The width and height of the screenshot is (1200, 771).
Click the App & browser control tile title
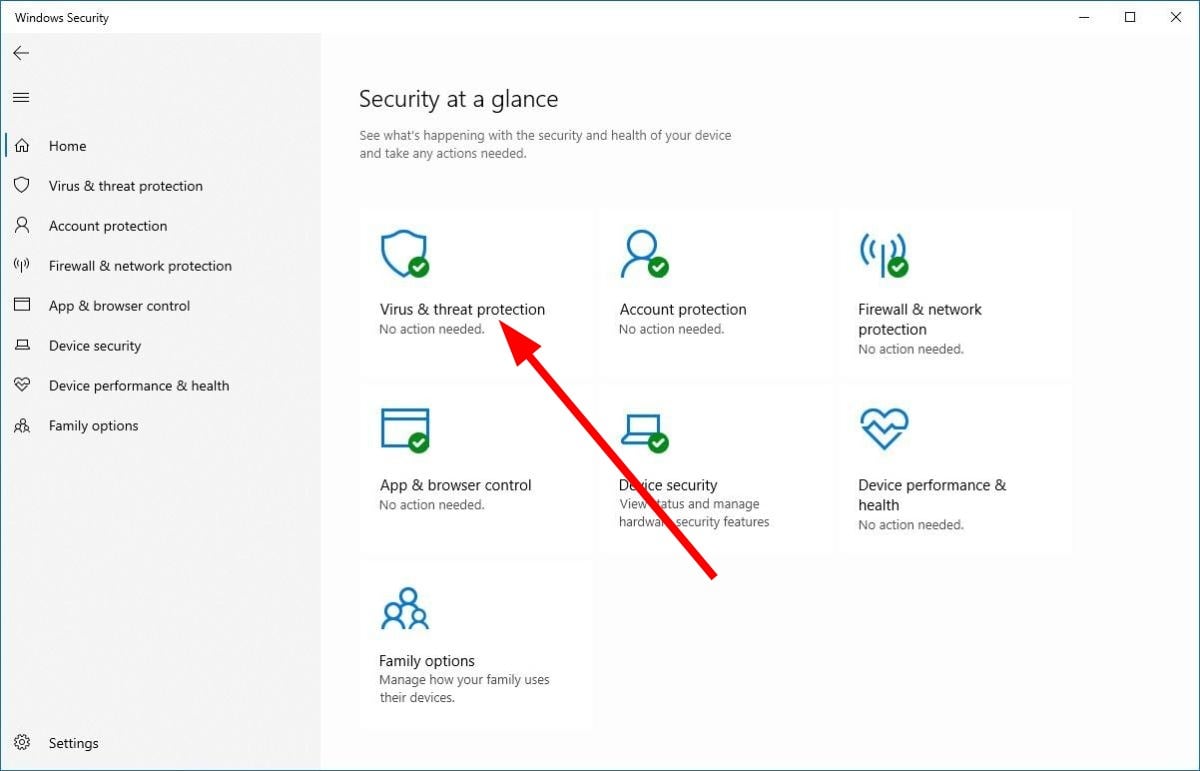455,485
